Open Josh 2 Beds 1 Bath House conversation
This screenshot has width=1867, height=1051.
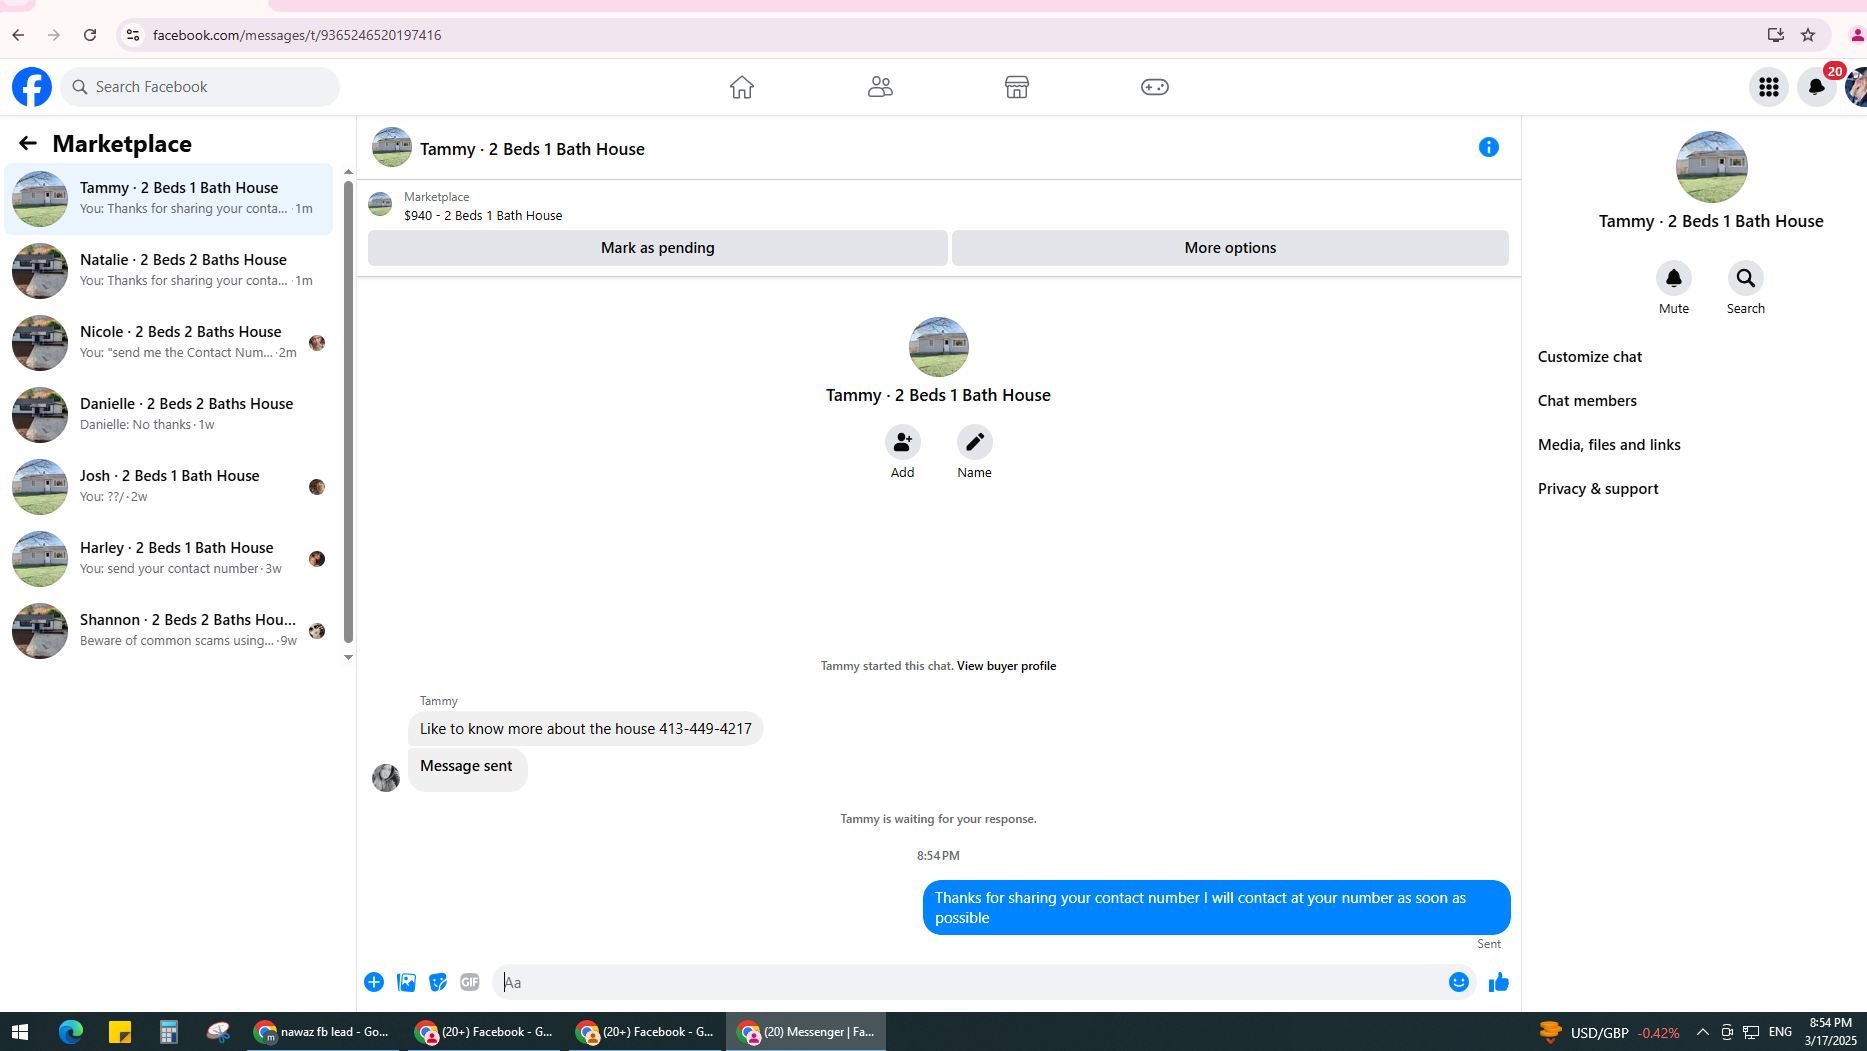click(x=169, y=487)
